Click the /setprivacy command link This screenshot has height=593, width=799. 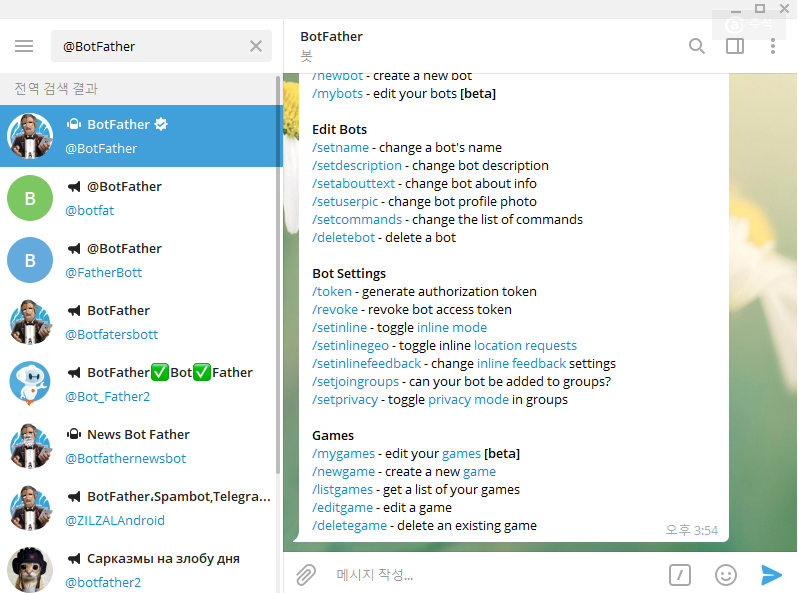click(x=345, y=400)
